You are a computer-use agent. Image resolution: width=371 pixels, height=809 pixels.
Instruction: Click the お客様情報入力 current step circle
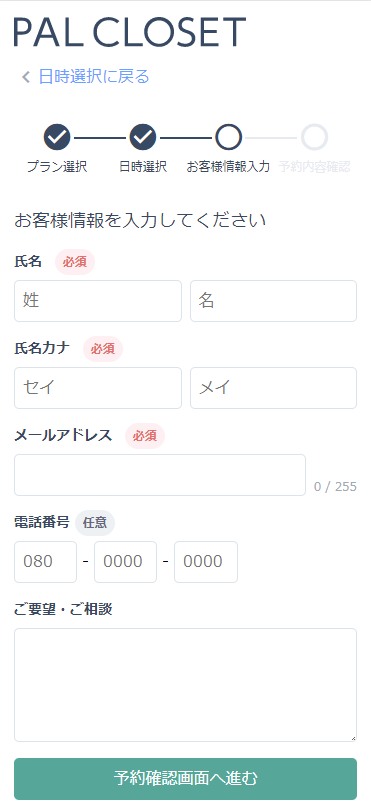229,137
